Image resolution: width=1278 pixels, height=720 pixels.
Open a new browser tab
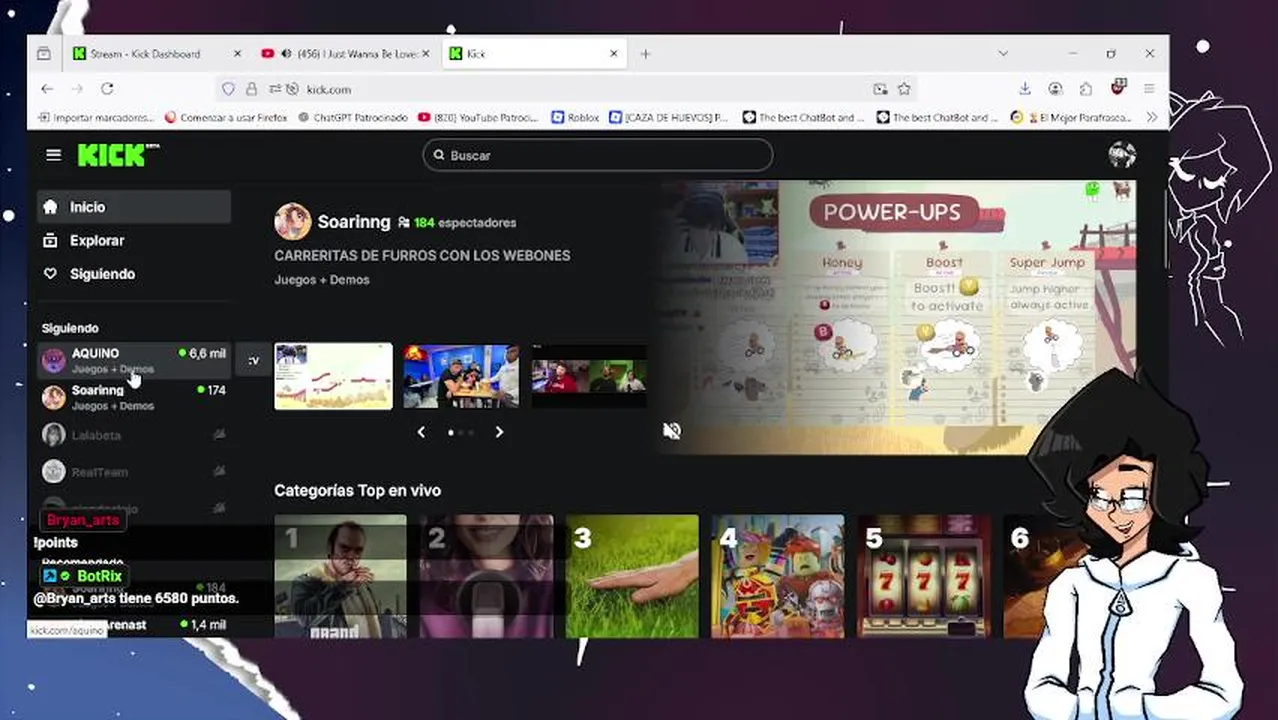pyautogui.click(x=645, y=54)
